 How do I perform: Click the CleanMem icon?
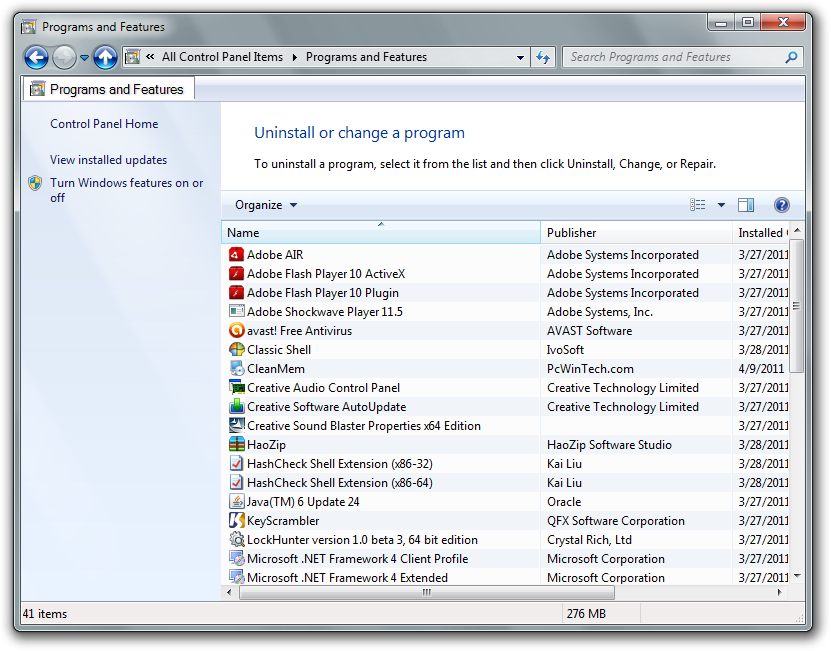236,368
